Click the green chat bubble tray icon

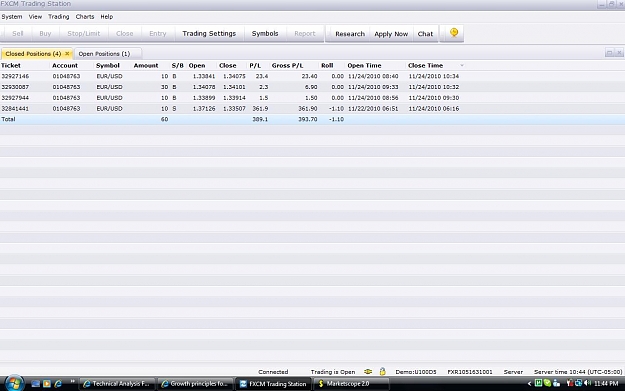pos(547,383)
